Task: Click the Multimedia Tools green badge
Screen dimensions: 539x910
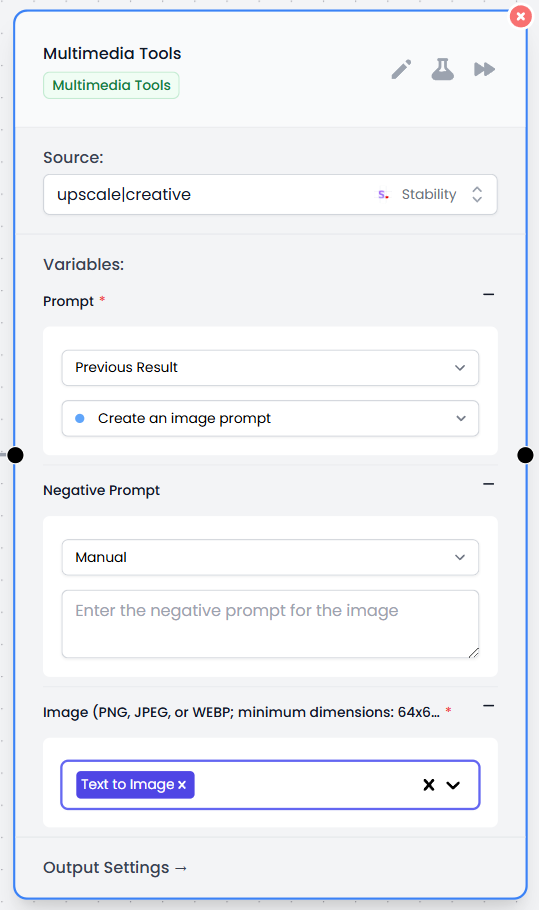Action: pos(111,85)
